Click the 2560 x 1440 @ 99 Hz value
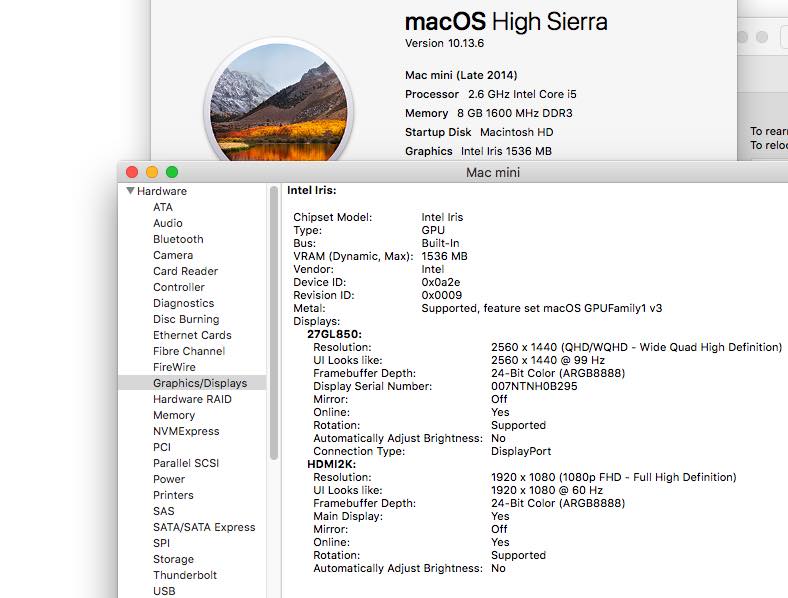Screen dimensions: 788x598 (x=548, y=360)
